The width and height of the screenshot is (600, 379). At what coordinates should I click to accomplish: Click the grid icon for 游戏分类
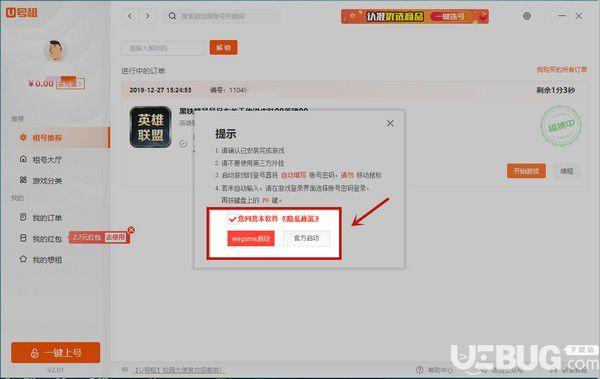(x=23, y=180)
